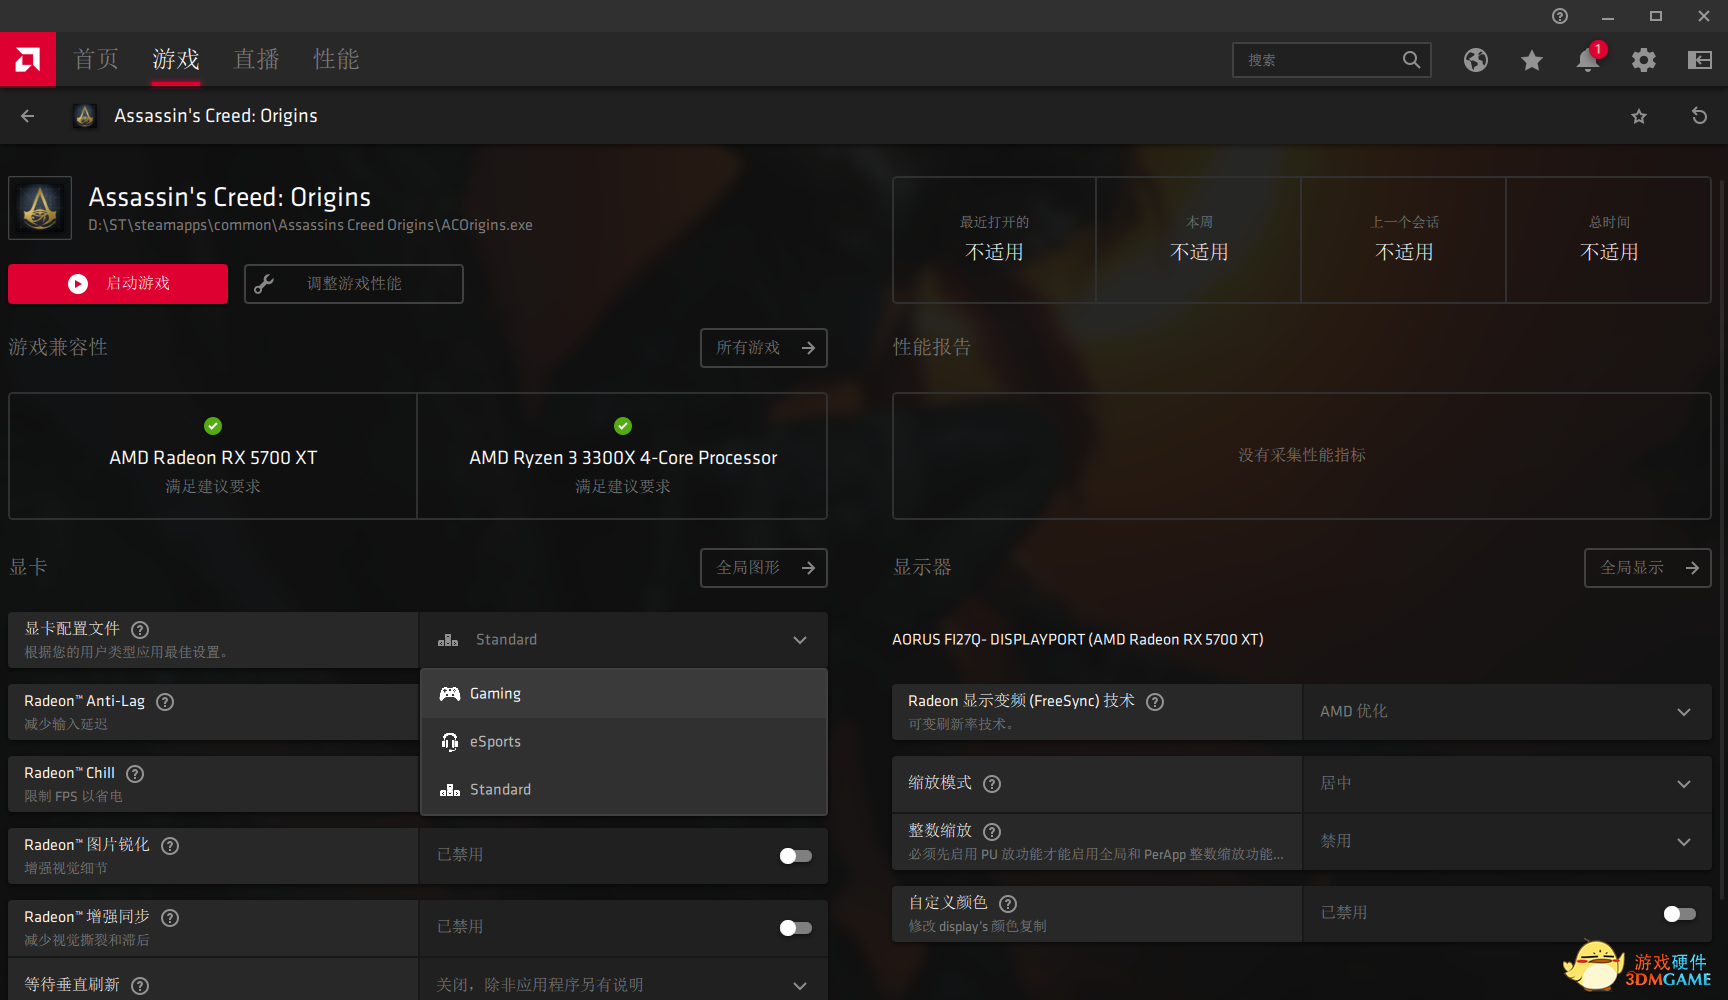Click help icon next to Radeon 增强同步
This screenshot has height=1000, width=1728.
[170, 918]
